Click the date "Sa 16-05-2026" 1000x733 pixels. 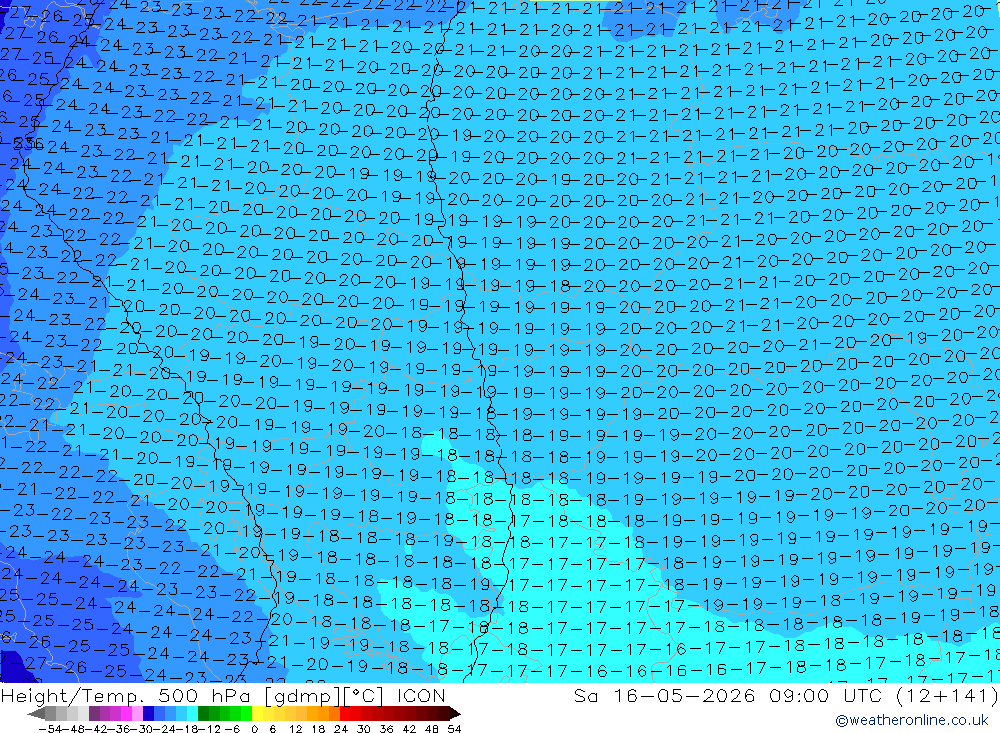[665, 695]
